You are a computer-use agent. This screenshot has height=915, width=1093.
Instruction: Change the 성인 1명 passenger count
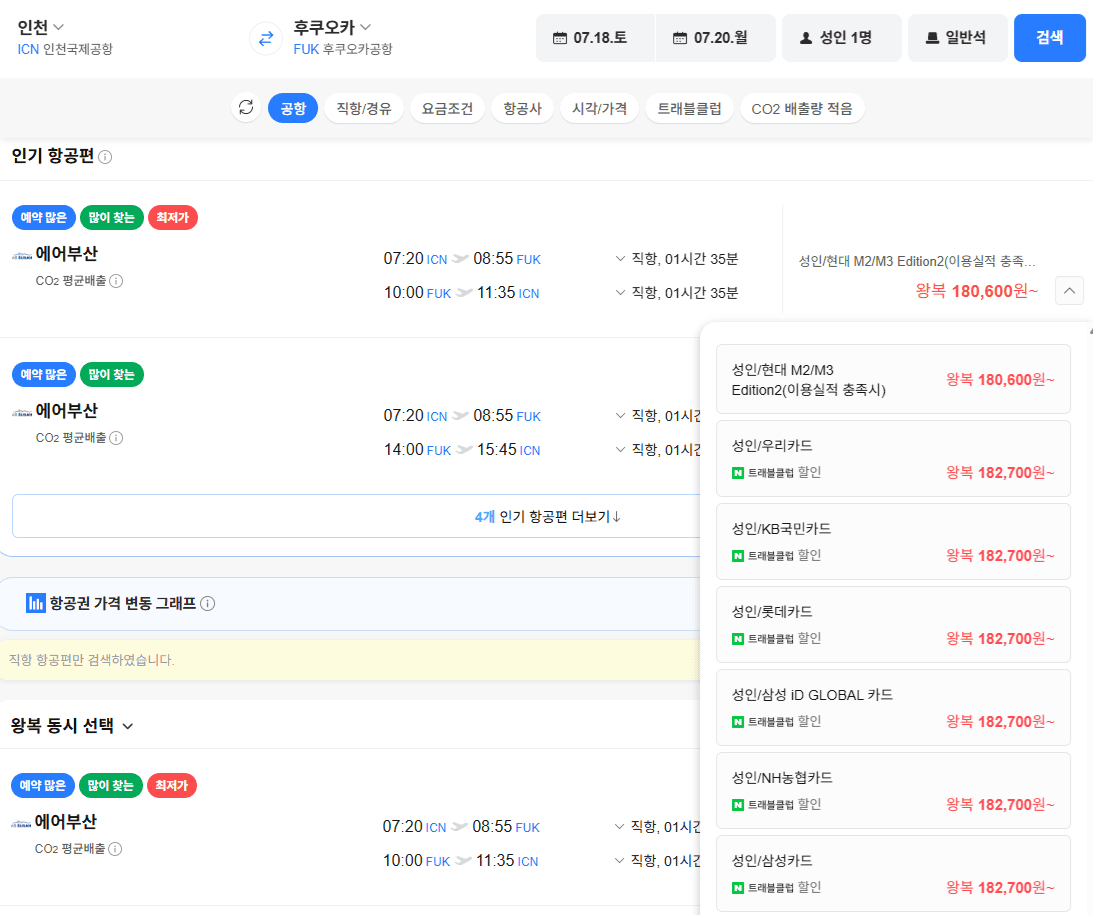(x=841, y=38)
